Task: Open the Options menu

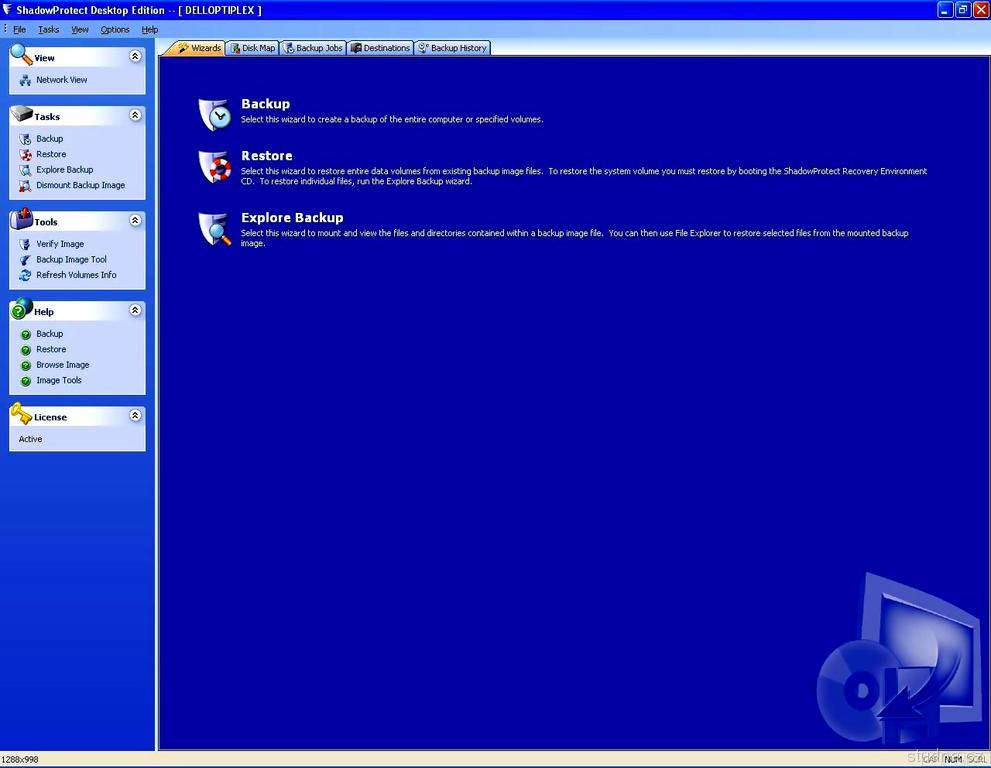Action: pos(115,30)
